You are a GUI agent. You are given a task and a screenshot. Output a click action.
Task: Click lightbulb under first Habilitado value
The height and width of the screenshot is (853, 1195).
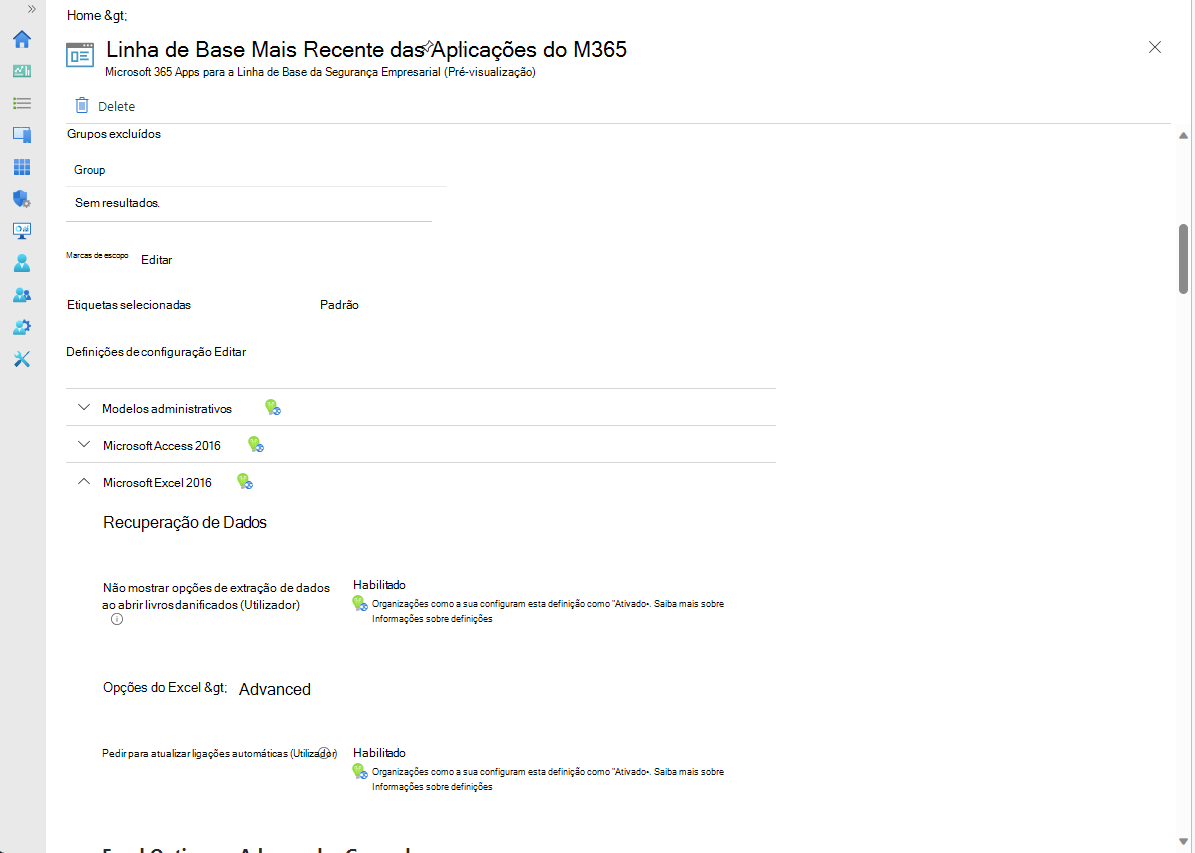pos(360,604)
